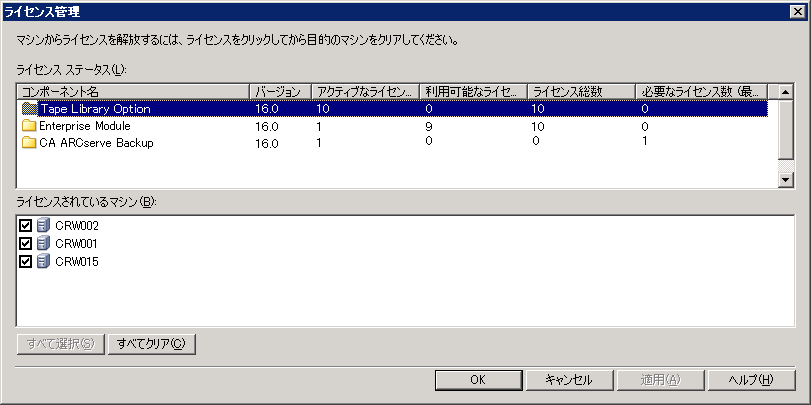811x405 pixels.
Task: Select the CA ARCserve Backup row
Action: 393,143
